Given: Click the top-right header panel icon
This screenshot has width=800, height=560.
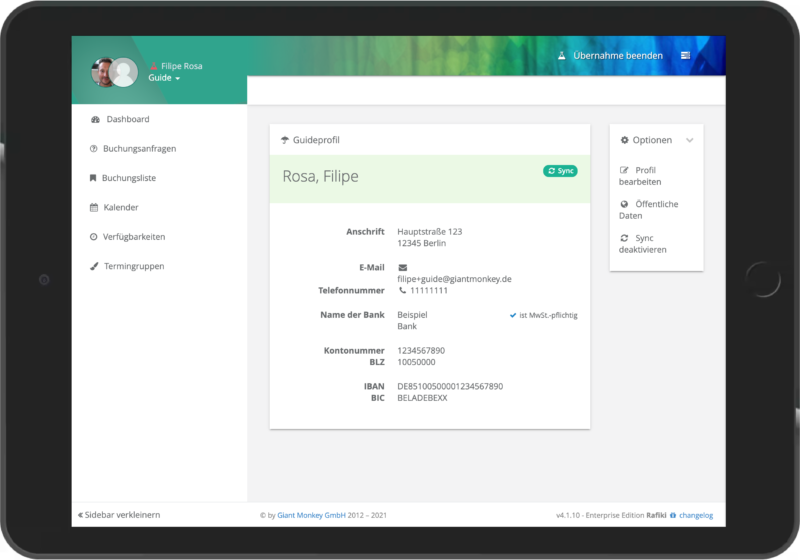Looking at the screenshot, I should (685, 56).
